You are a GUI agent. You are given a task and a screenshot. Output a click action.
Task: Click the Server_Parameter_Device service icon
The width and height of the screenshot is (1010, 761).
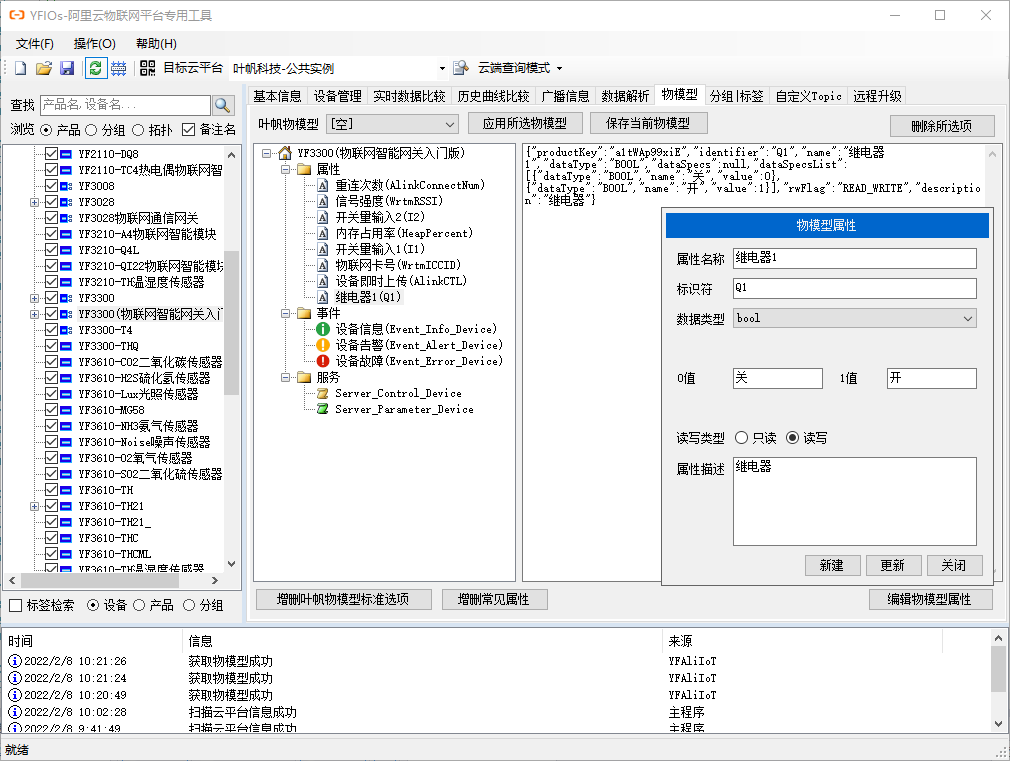[323, 409]
